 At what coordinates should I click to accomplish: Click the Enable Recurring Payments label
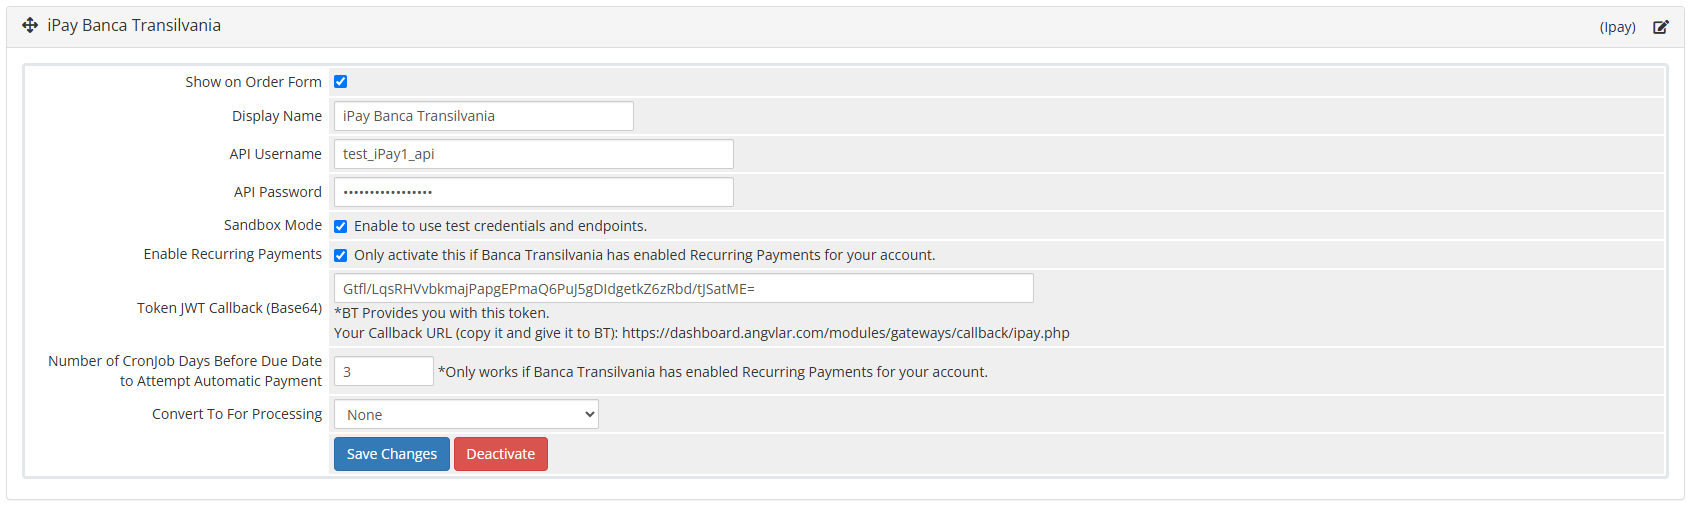pos(233,254)
